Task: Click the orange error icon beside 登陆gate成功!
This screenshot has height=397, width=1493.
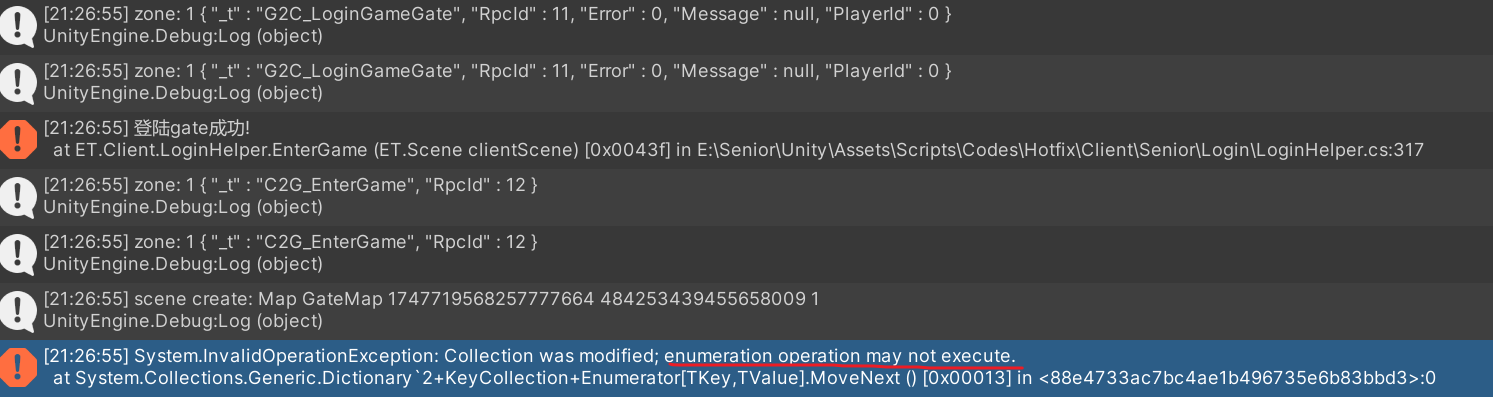Action: [18, 139]
